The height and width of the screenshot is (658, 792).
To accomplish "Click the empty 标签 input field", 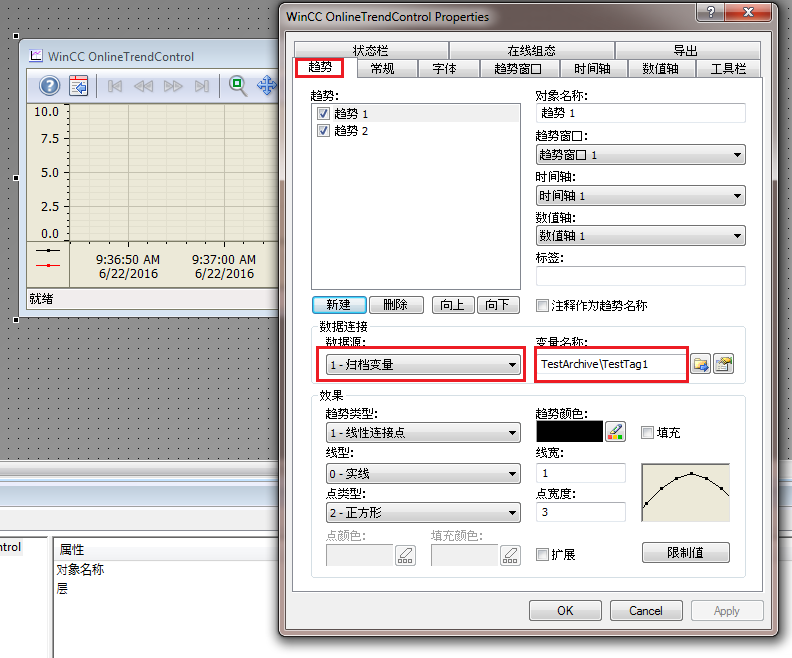I will tap(640, 276).
